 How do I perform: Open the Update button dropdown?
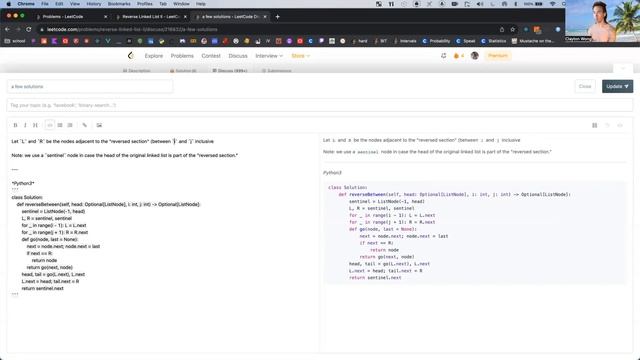[x=617, y=87]
